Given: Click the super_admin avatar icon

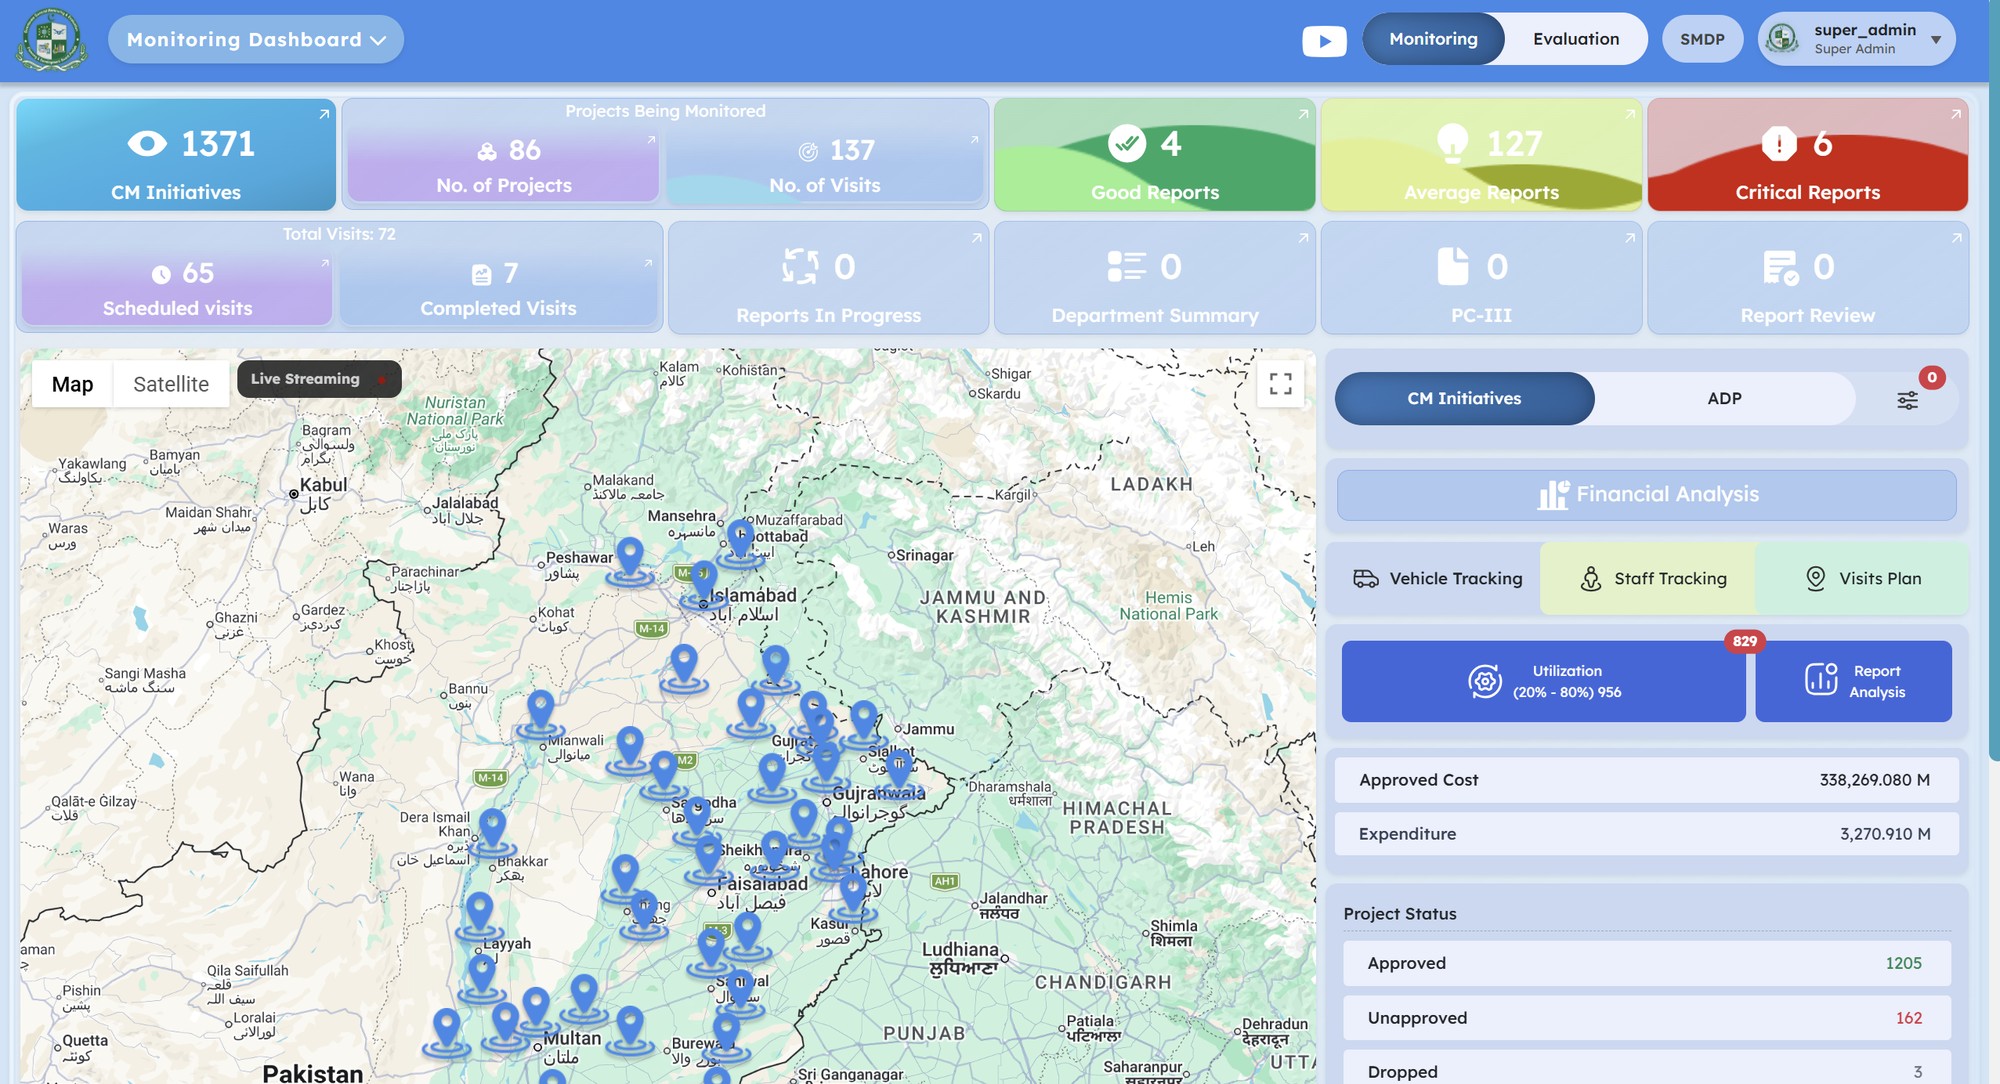Looking at the screenshot, I should pyautogui.click(x=1783, y=39).
